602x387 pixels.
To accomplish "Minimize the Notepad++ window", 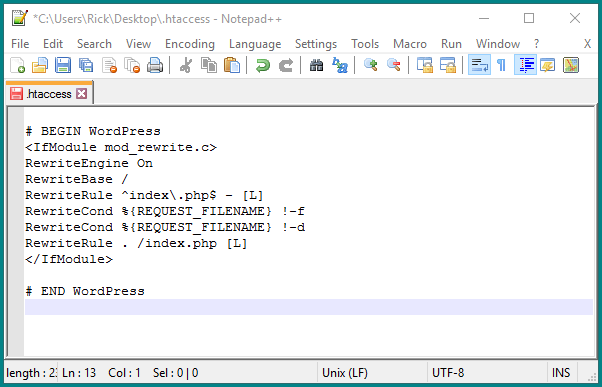I will 484,18.
